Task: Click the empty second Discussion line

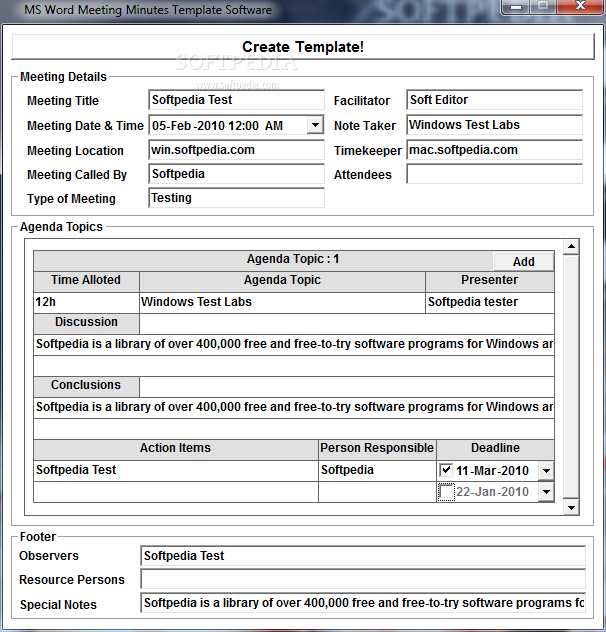Action: [x=294, y=366]
